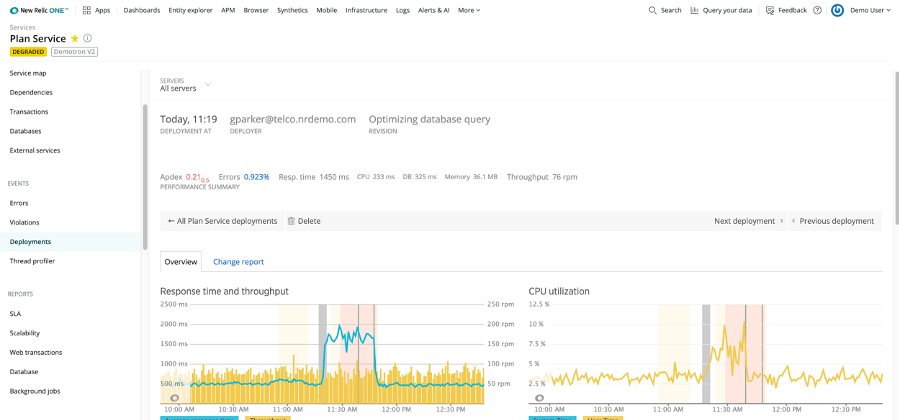
Task: Go to APM in the top navigation
Action: pyautogui.click(x=228, y=10)
